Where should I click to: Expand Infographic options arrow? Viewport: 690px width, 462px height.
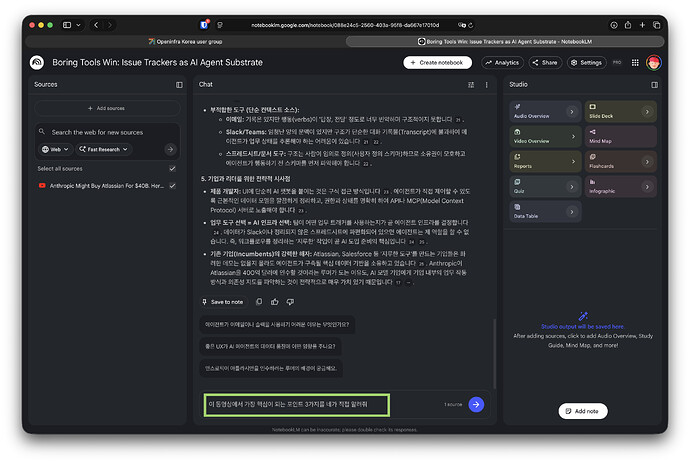[x=647, y=187]
